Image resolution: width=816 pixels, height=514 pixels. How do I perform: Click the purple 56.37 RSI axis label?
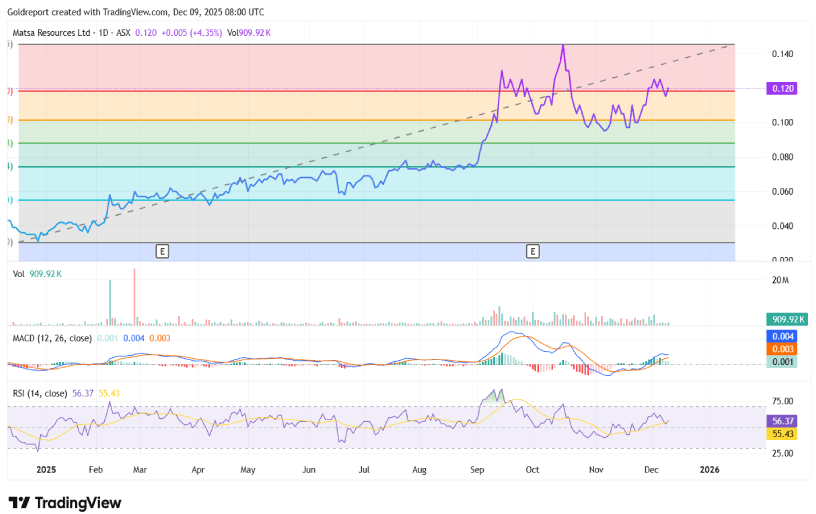coord(781,422)
